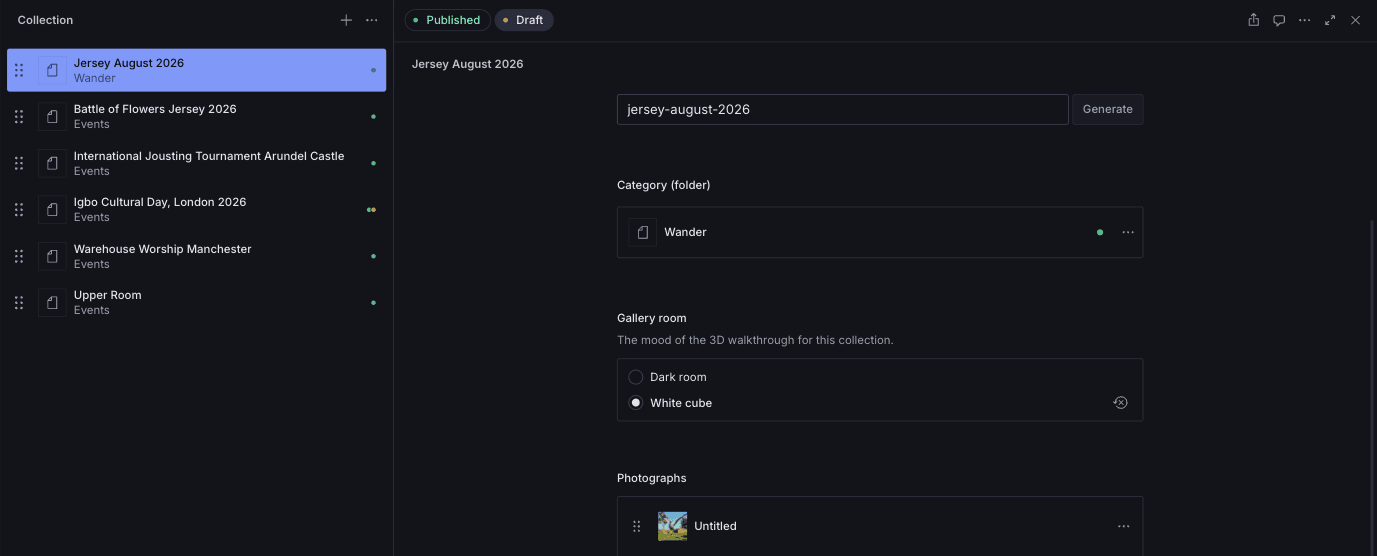
Task: Open document actions ellipsis in top toolbar
Action: (1305, 20)
